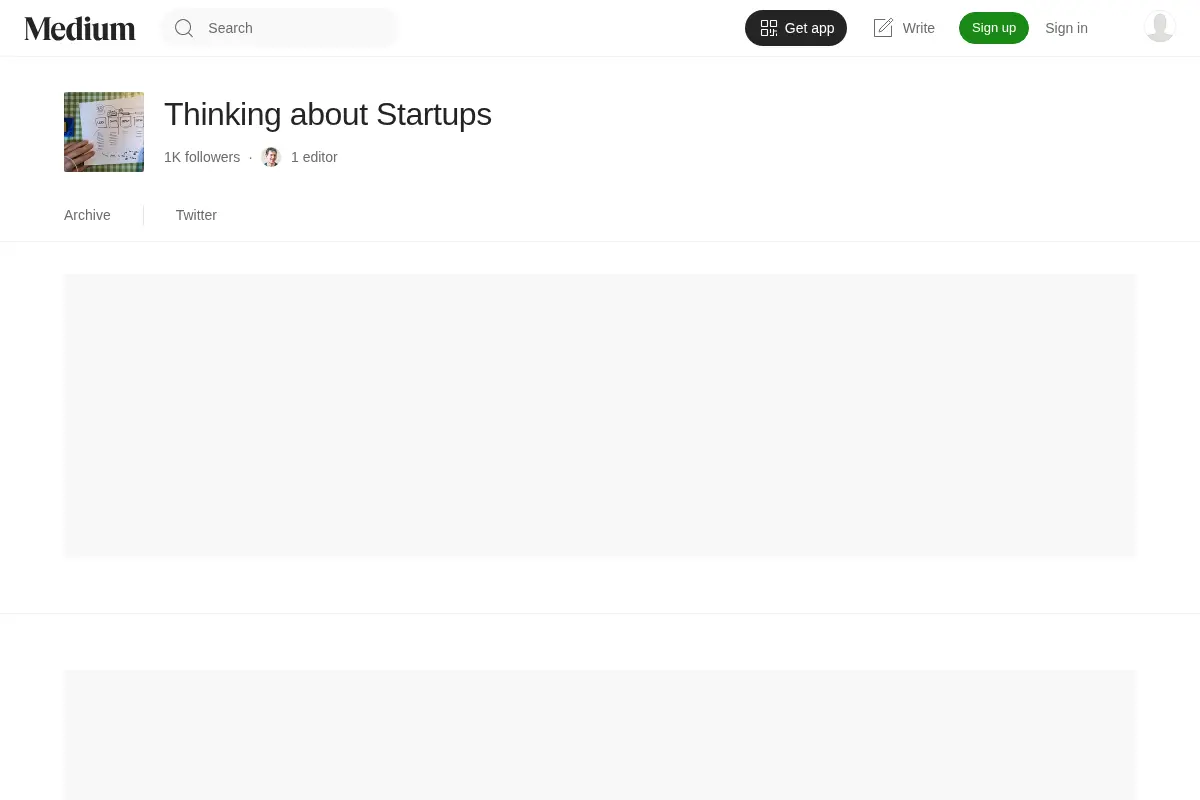Open the Archive tab
The height and width of the screenshot is (800, 1200).
click(x=87, y=215)
